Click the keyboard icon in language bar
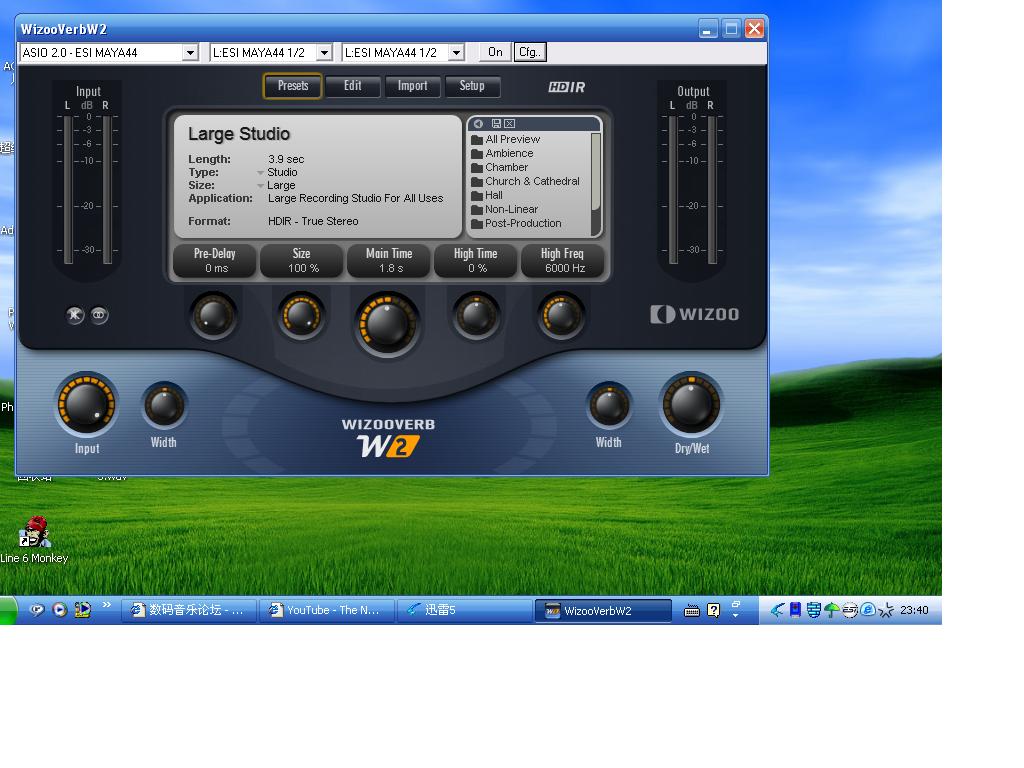Viewport: 1024px width, 768px height. [x=692, y=611]
